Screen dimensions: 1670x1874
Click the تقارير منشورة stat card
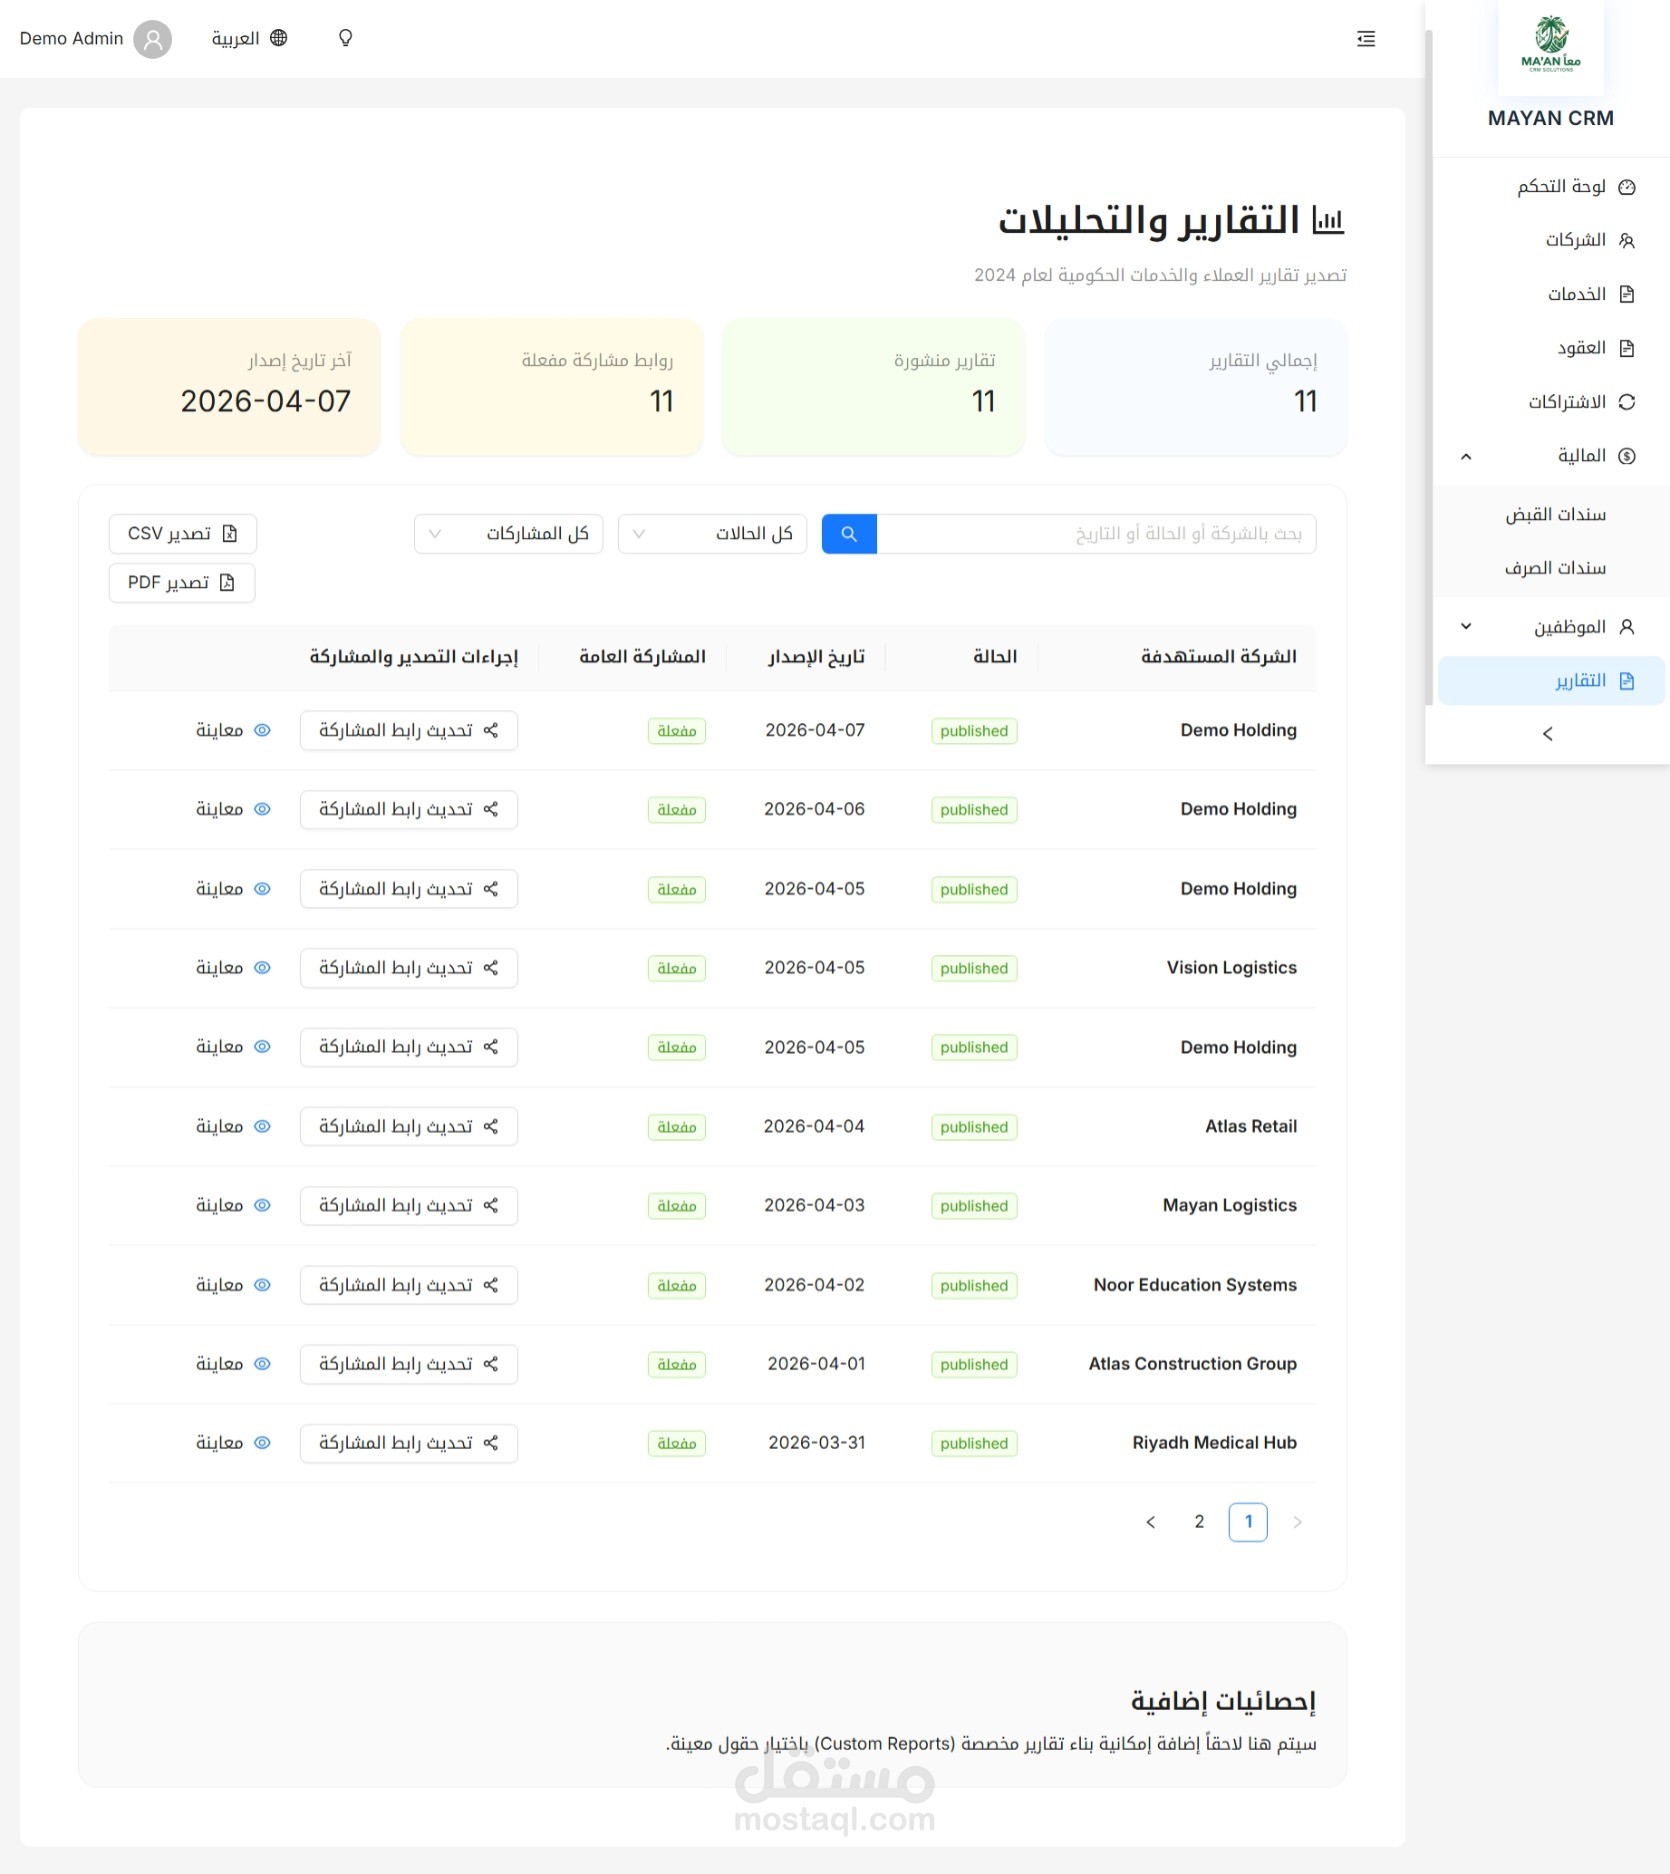tap(873, 387)
